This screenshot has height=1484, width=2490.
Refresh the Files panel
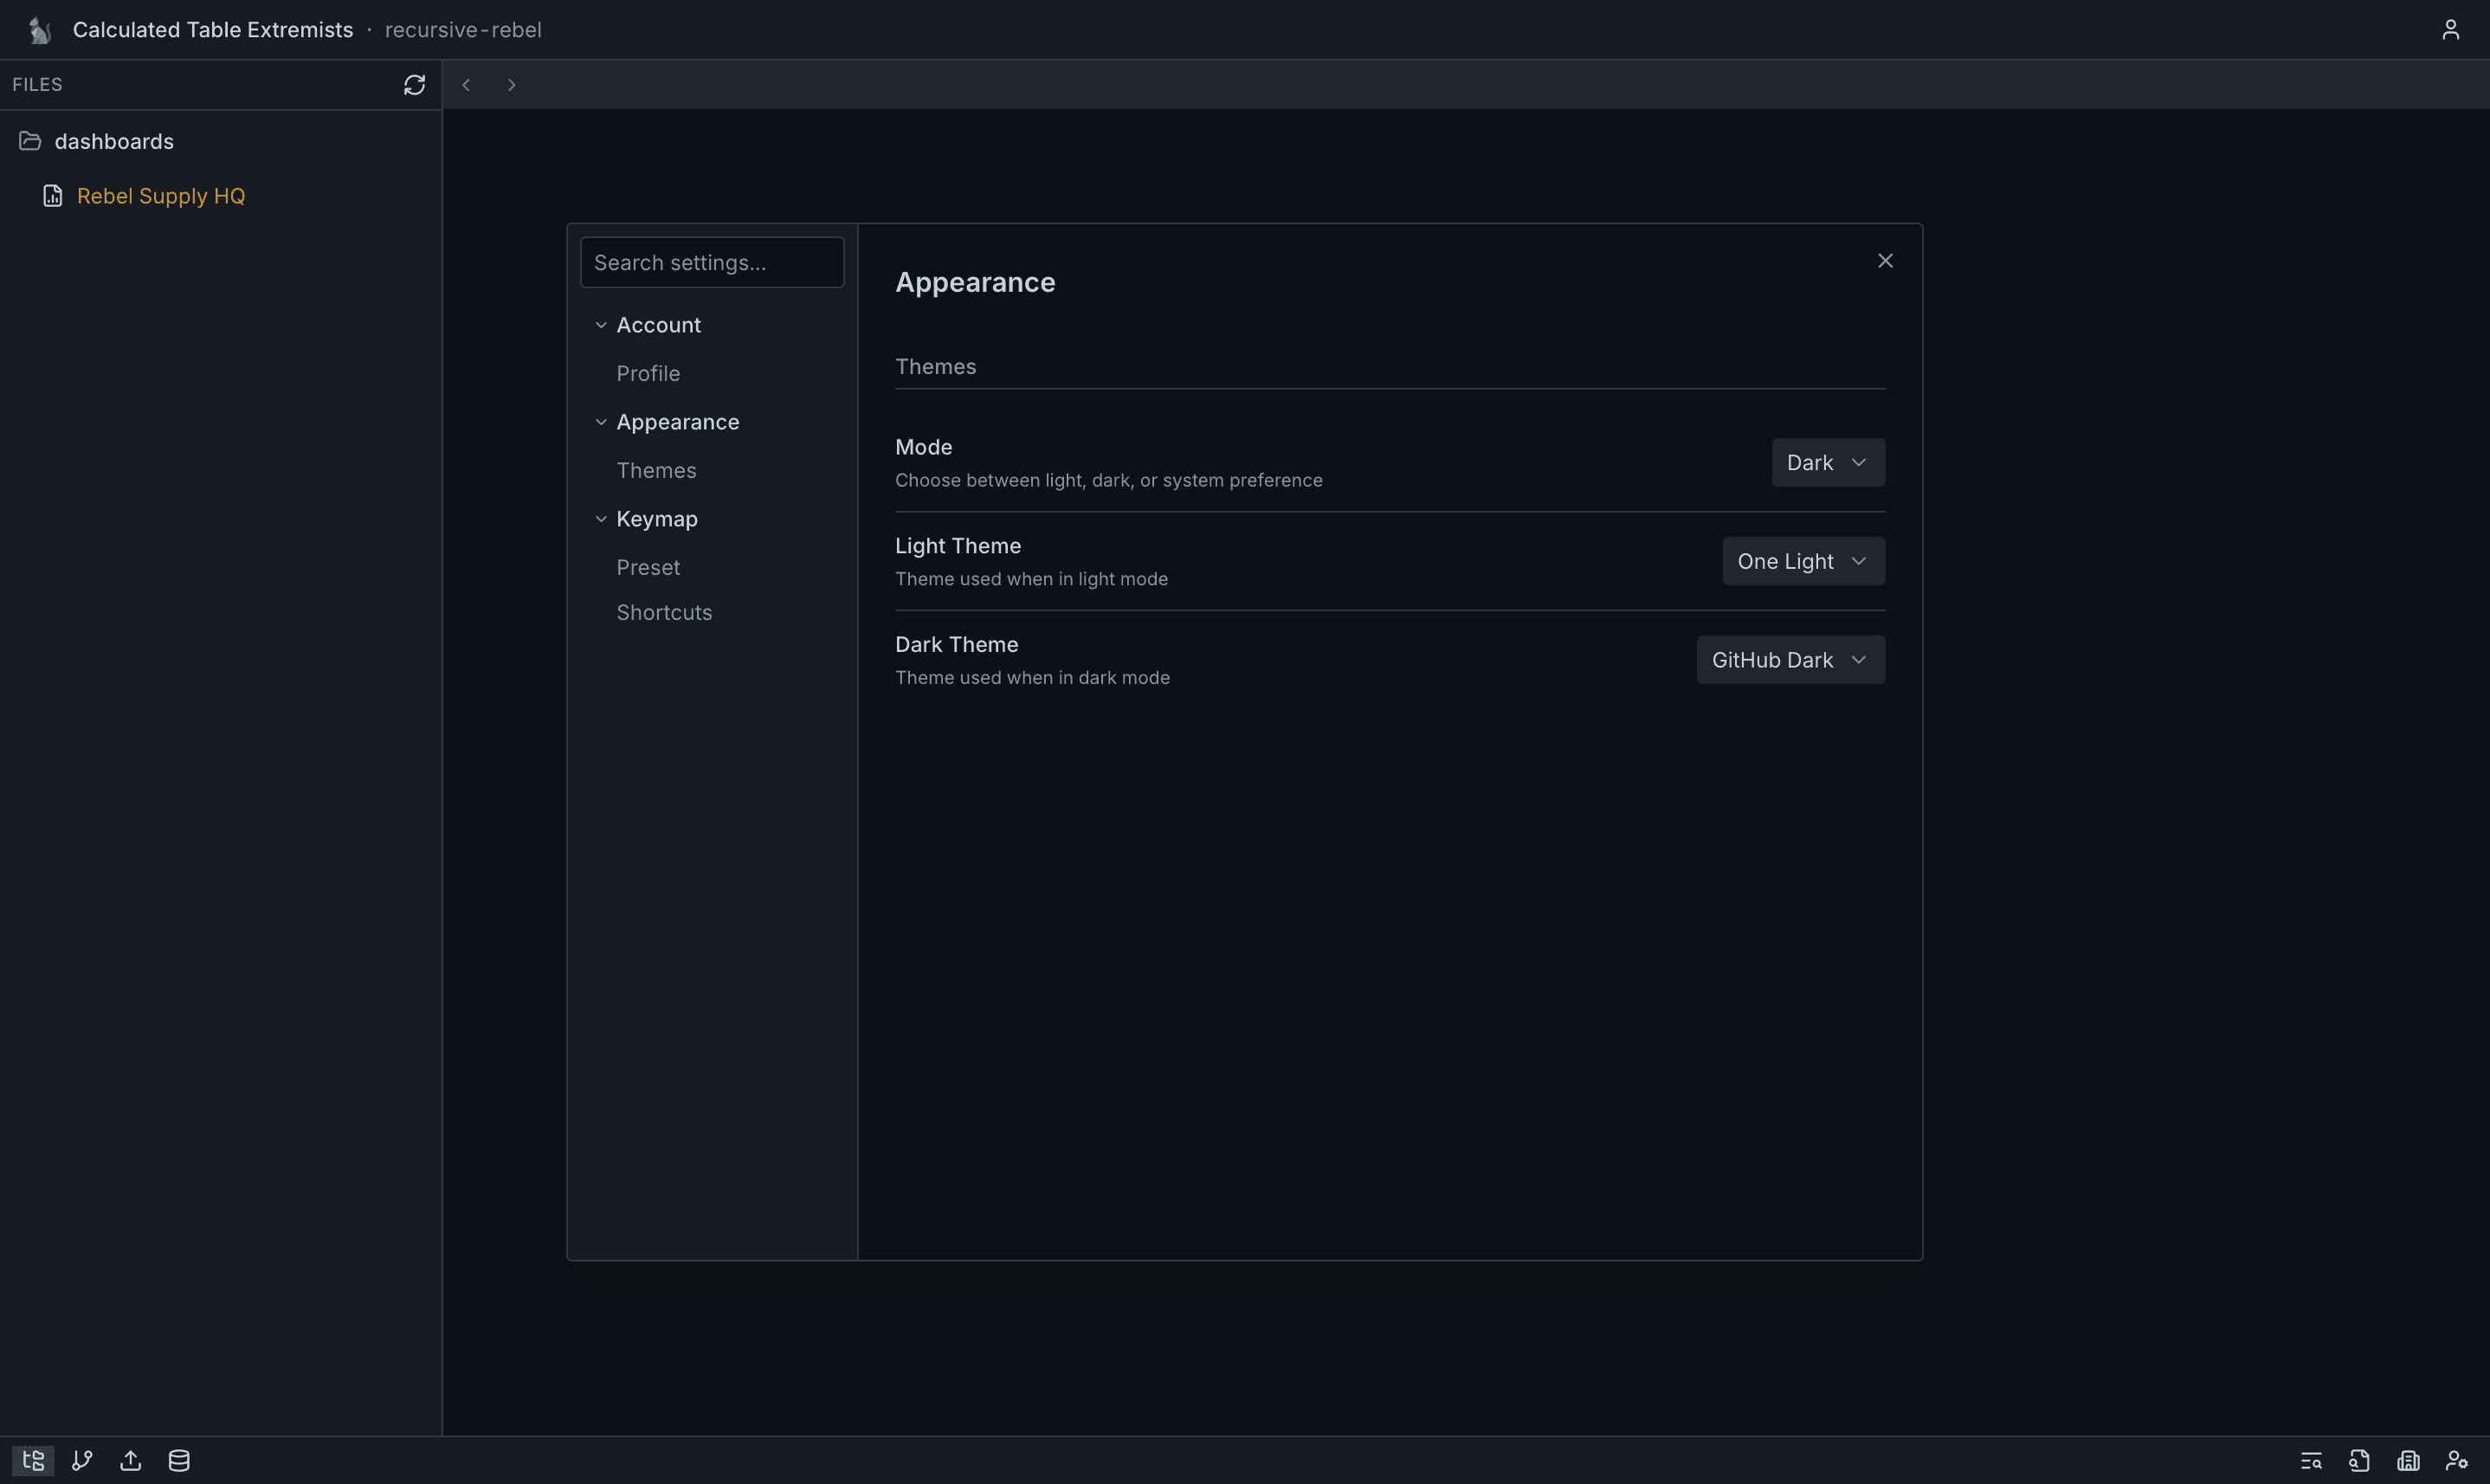[x=414, y=85]
